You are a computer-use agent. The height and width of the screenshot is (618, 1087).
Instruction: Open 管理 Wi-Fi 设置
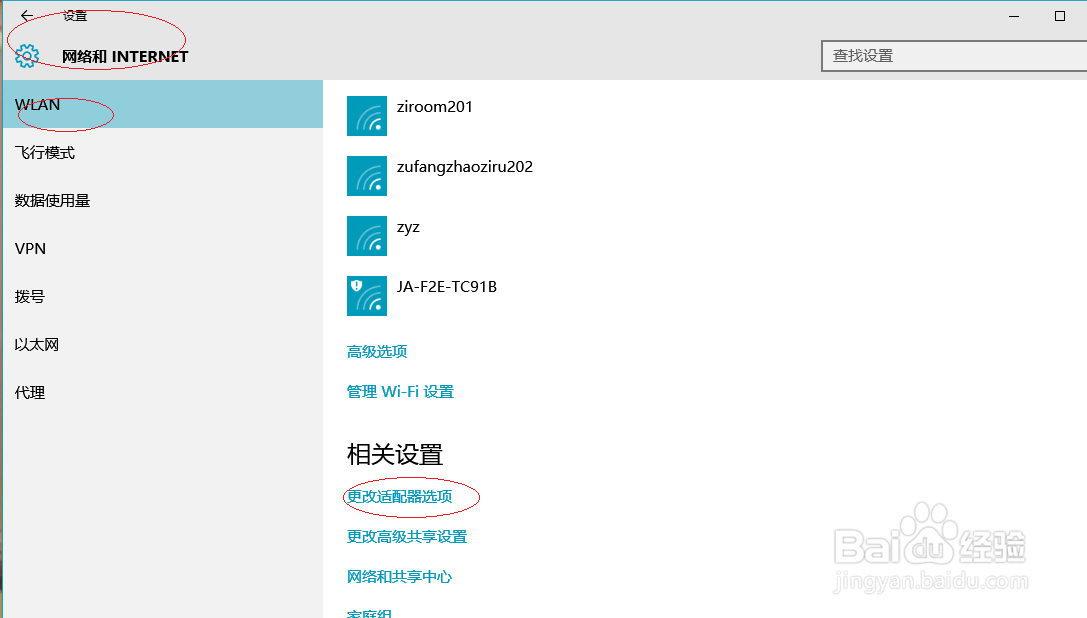(400, 391)
